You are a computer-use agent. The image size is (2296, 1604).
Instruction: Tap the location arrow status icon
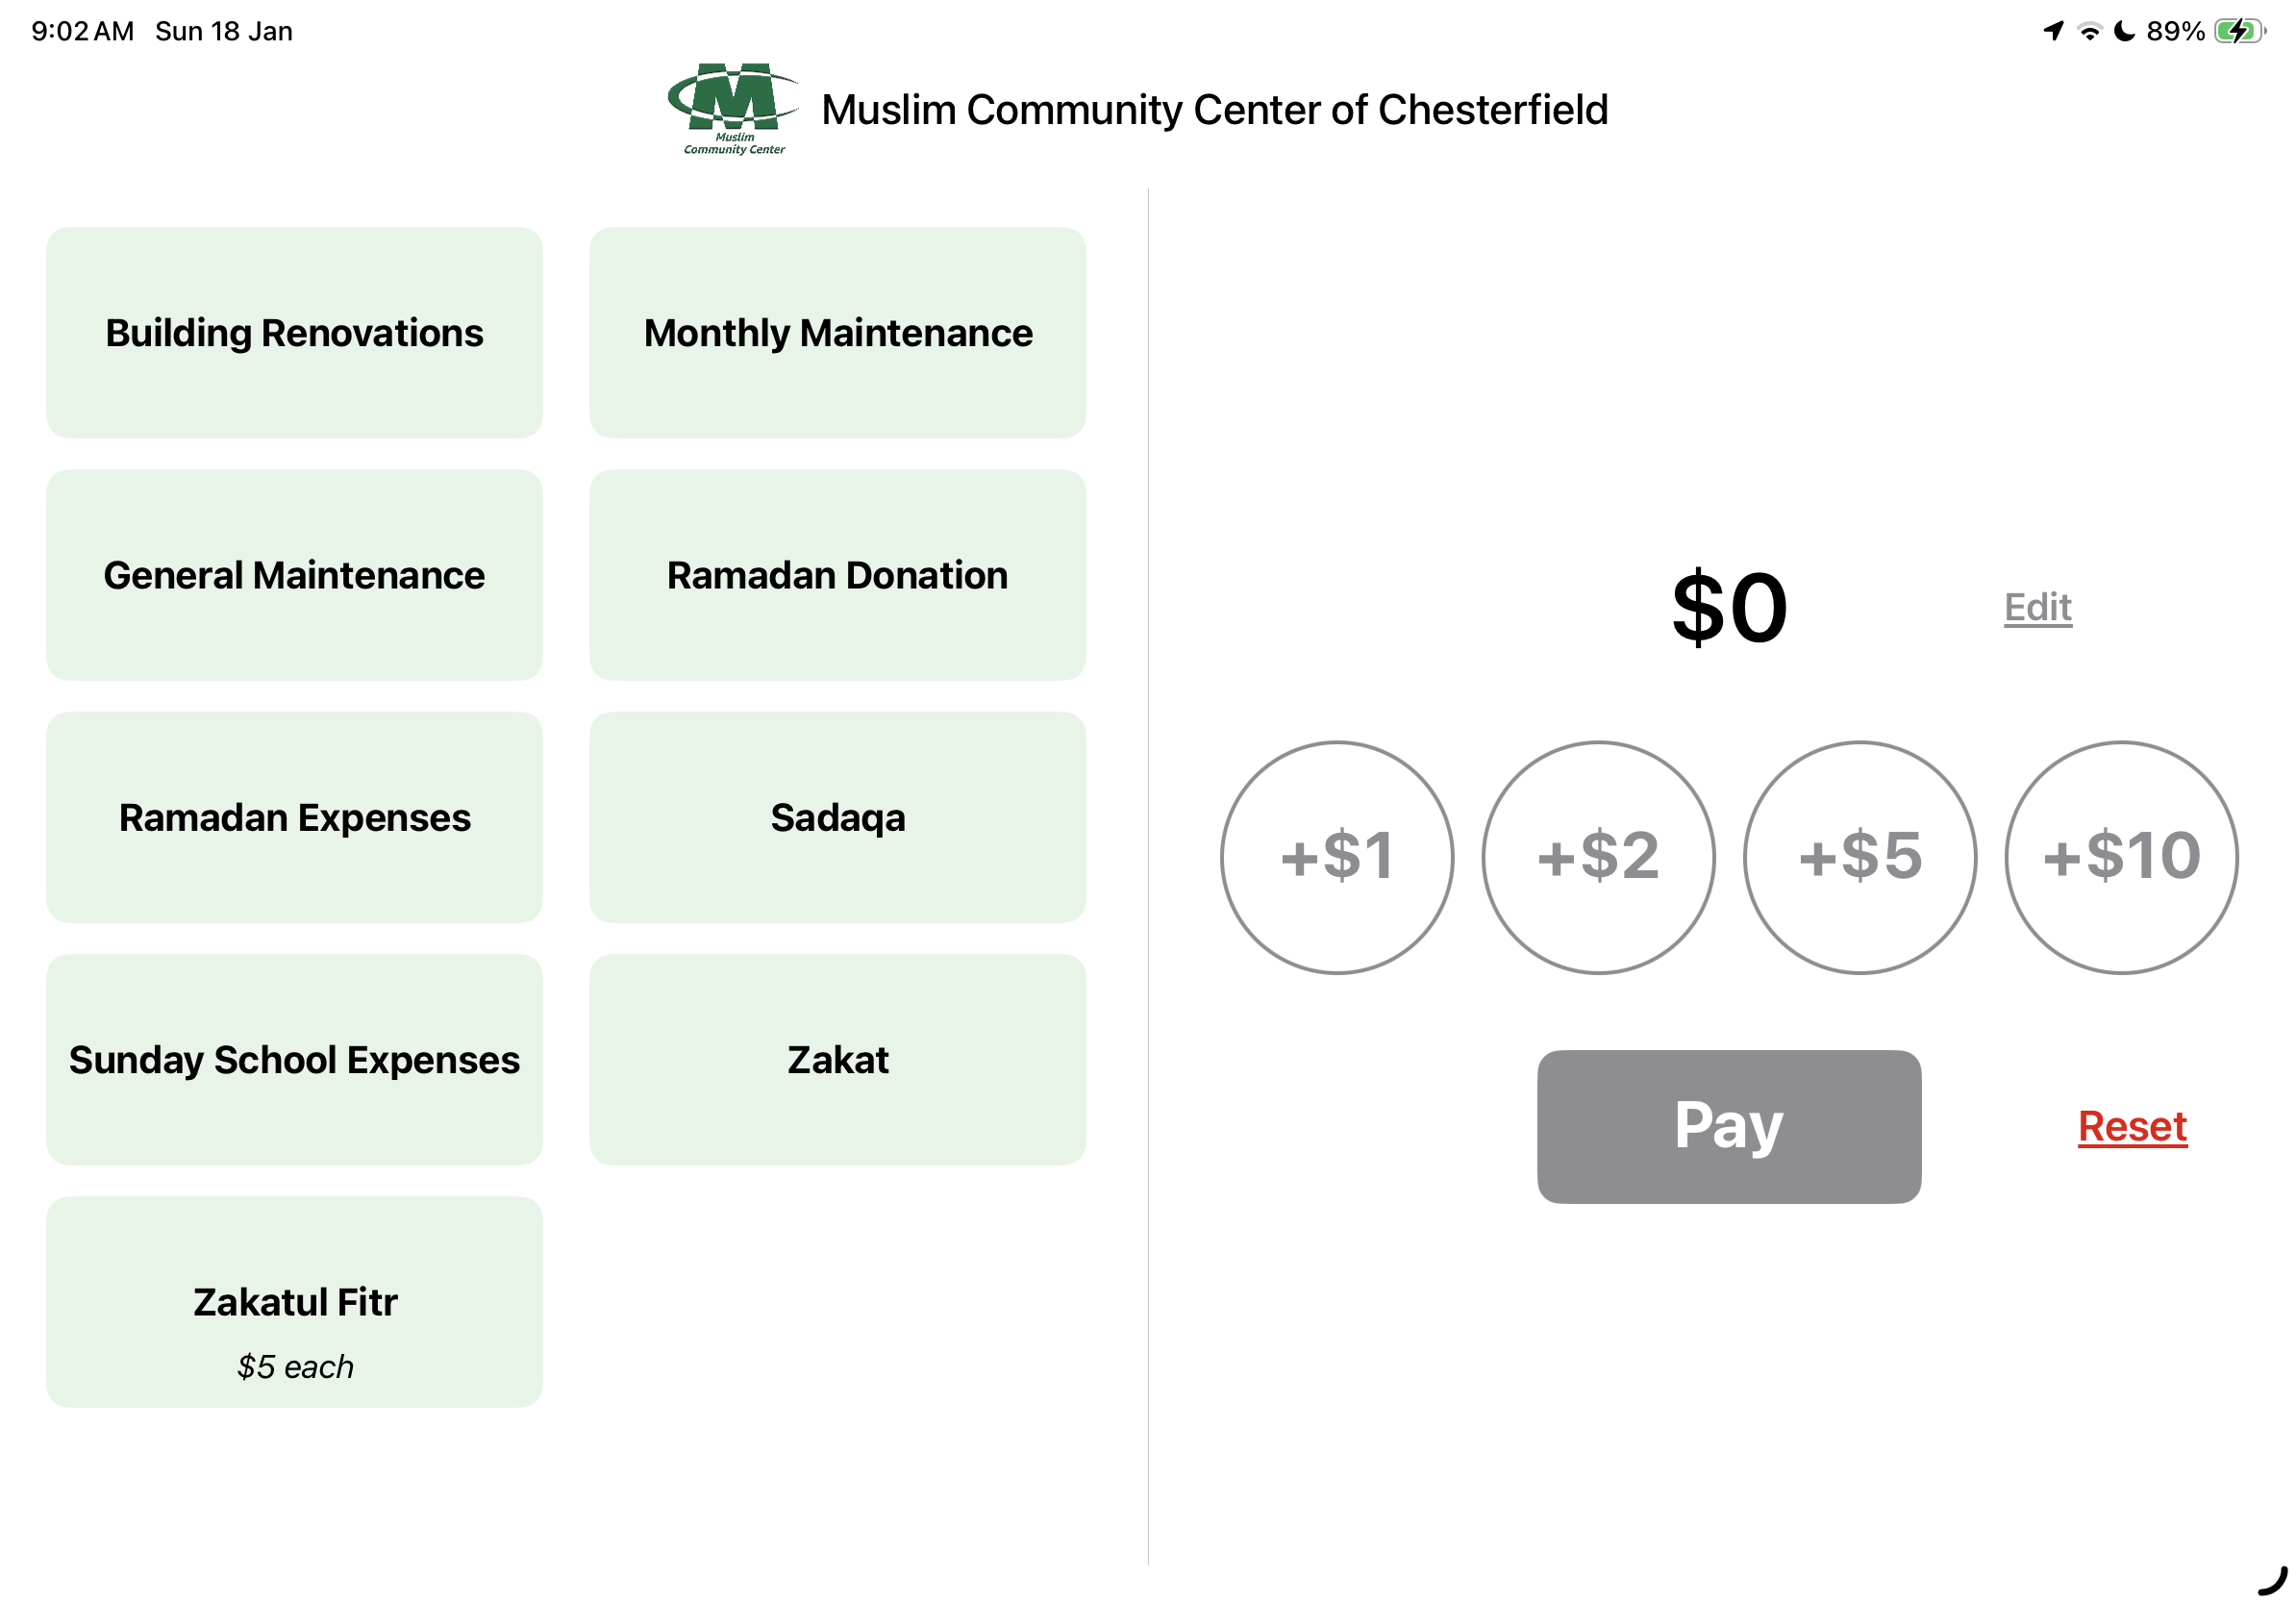point(2053,31)
